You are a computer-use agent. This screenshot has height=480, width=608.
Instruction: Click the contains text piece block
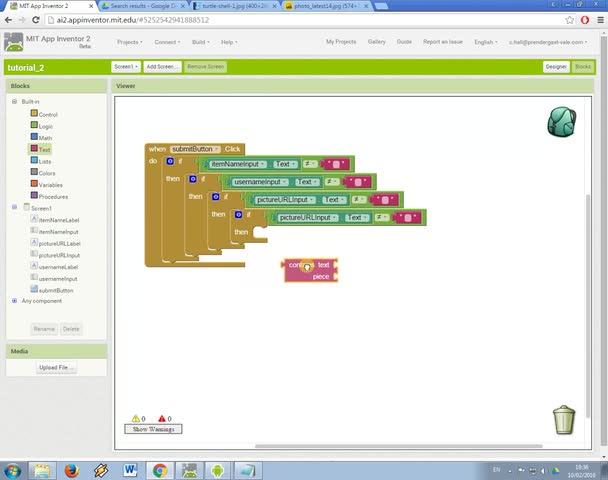310,270
